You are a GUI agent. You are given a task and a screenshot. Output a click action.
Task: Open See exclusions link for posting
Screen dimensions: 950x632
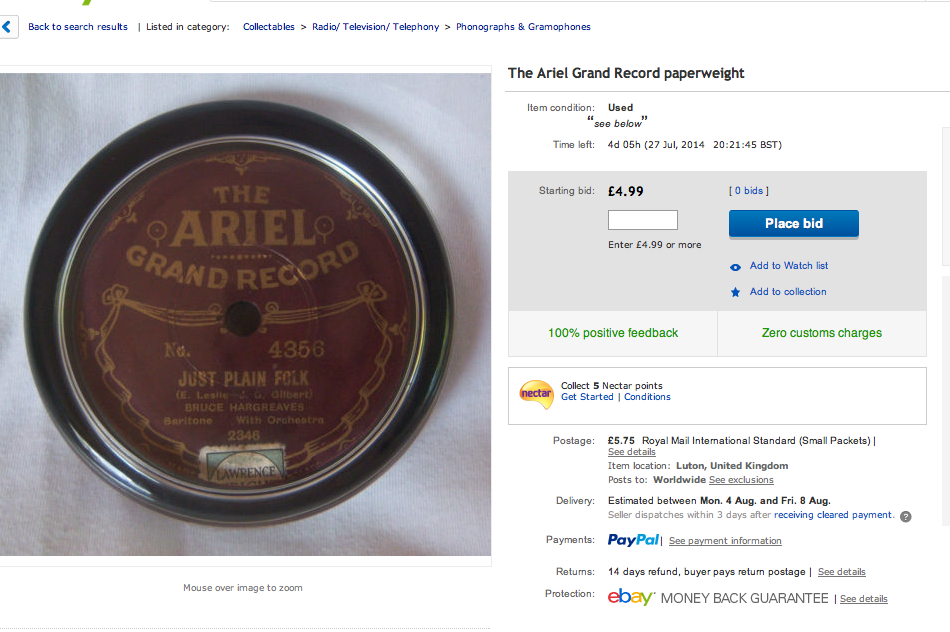pos(741,480)
